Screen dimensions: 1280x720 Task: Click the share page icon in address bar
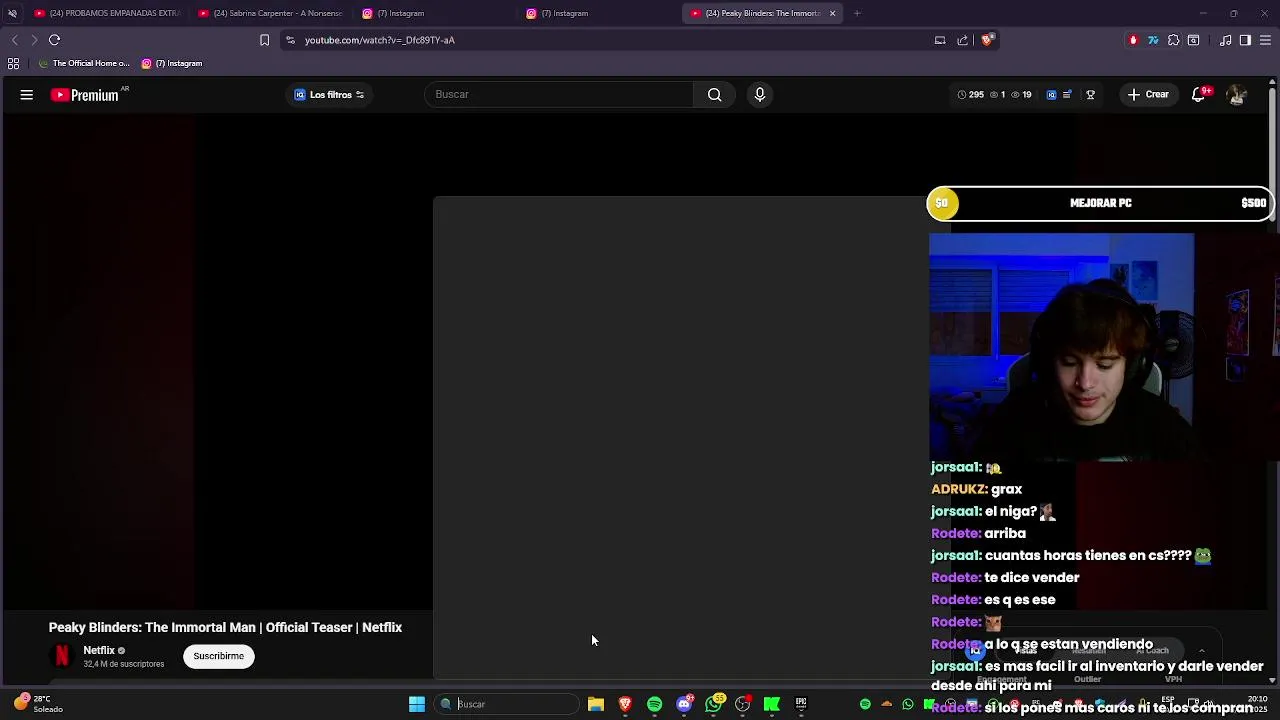(x=962, y=40)
